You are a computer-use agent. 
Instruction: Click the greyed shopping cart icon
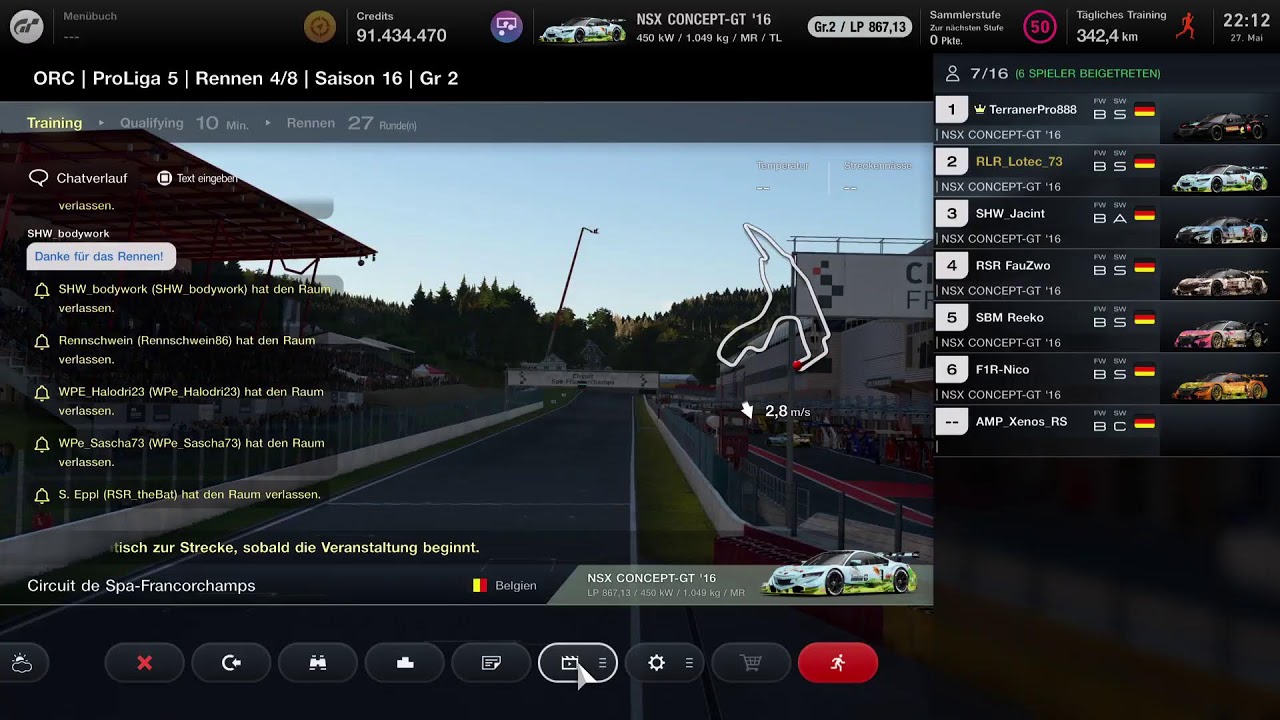pyautogui.click(x=751, y=663)
